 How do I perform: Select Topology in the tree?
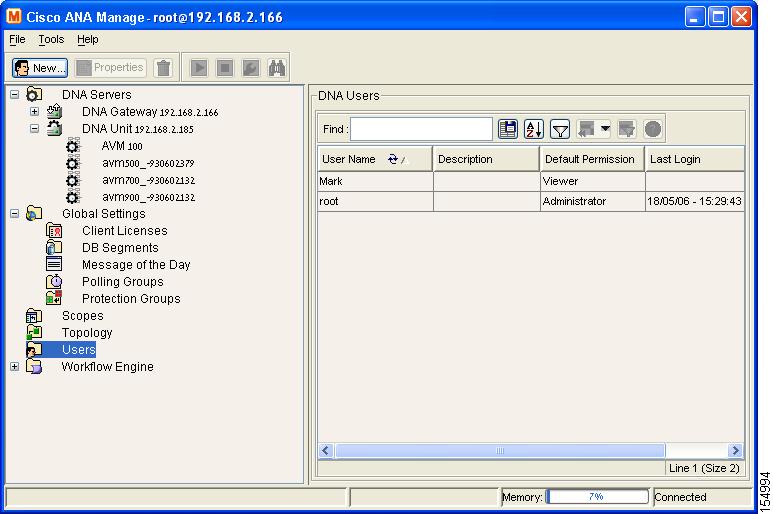87,333
